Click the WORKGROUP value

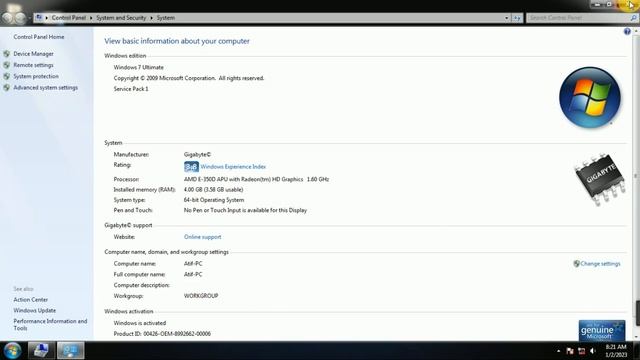tap(201, 296)
